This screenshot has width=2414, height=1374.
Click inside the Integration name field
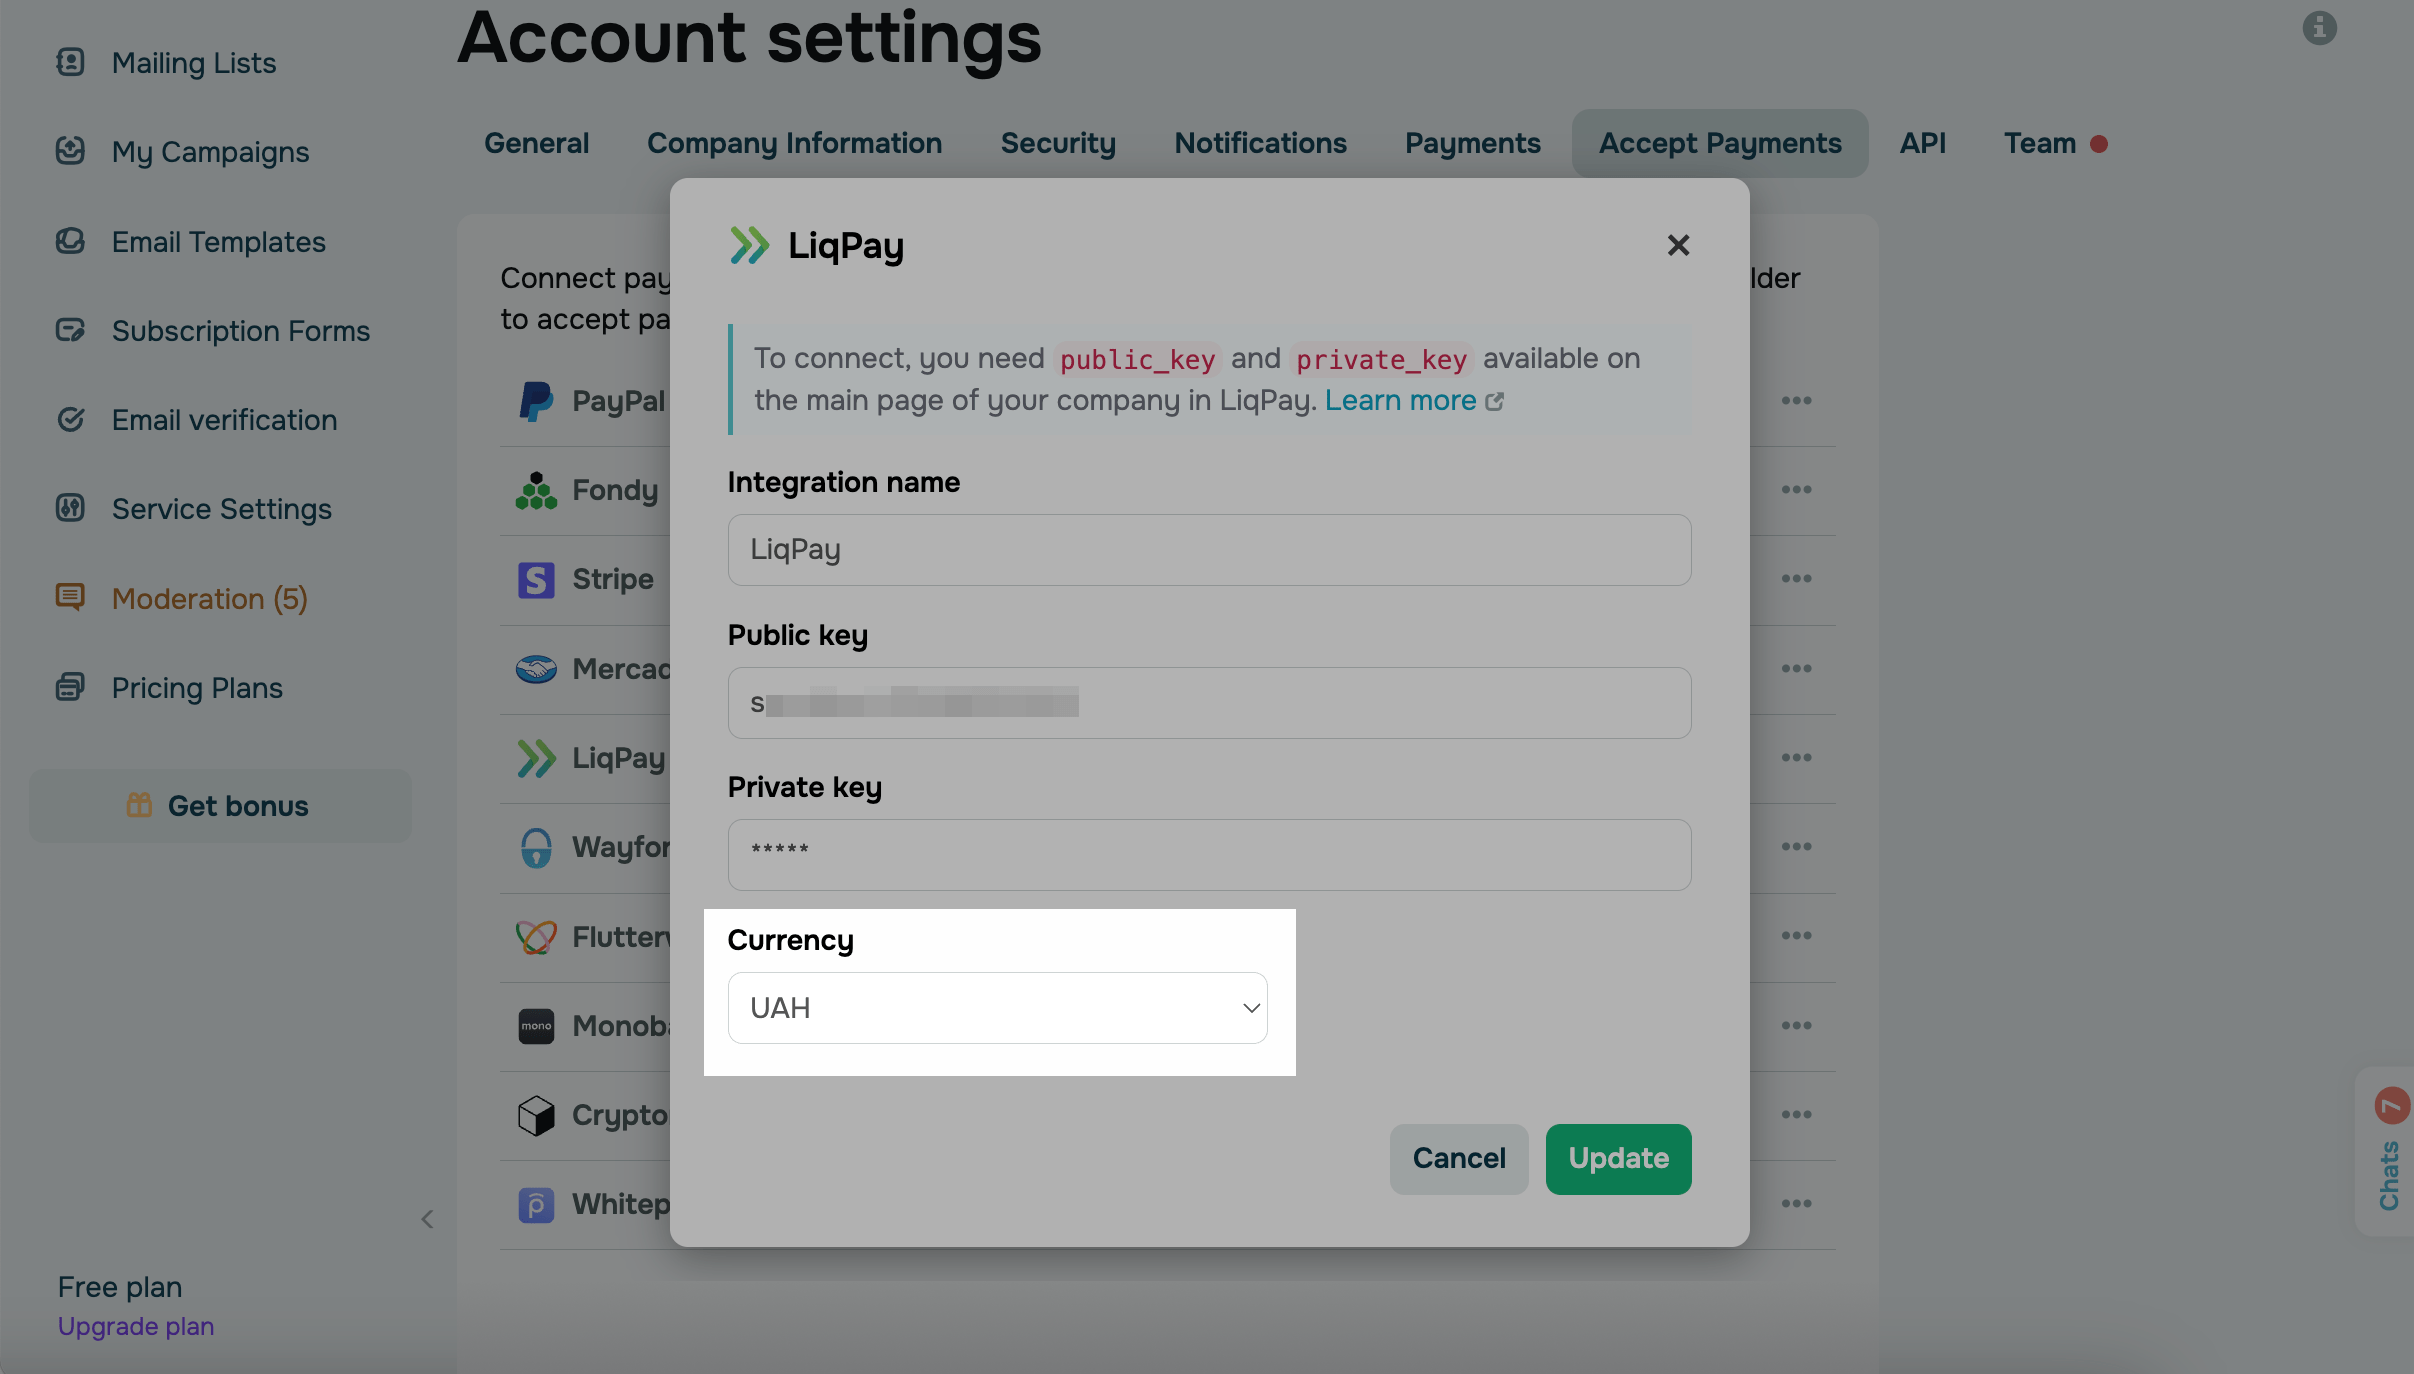coord(1207,549)
